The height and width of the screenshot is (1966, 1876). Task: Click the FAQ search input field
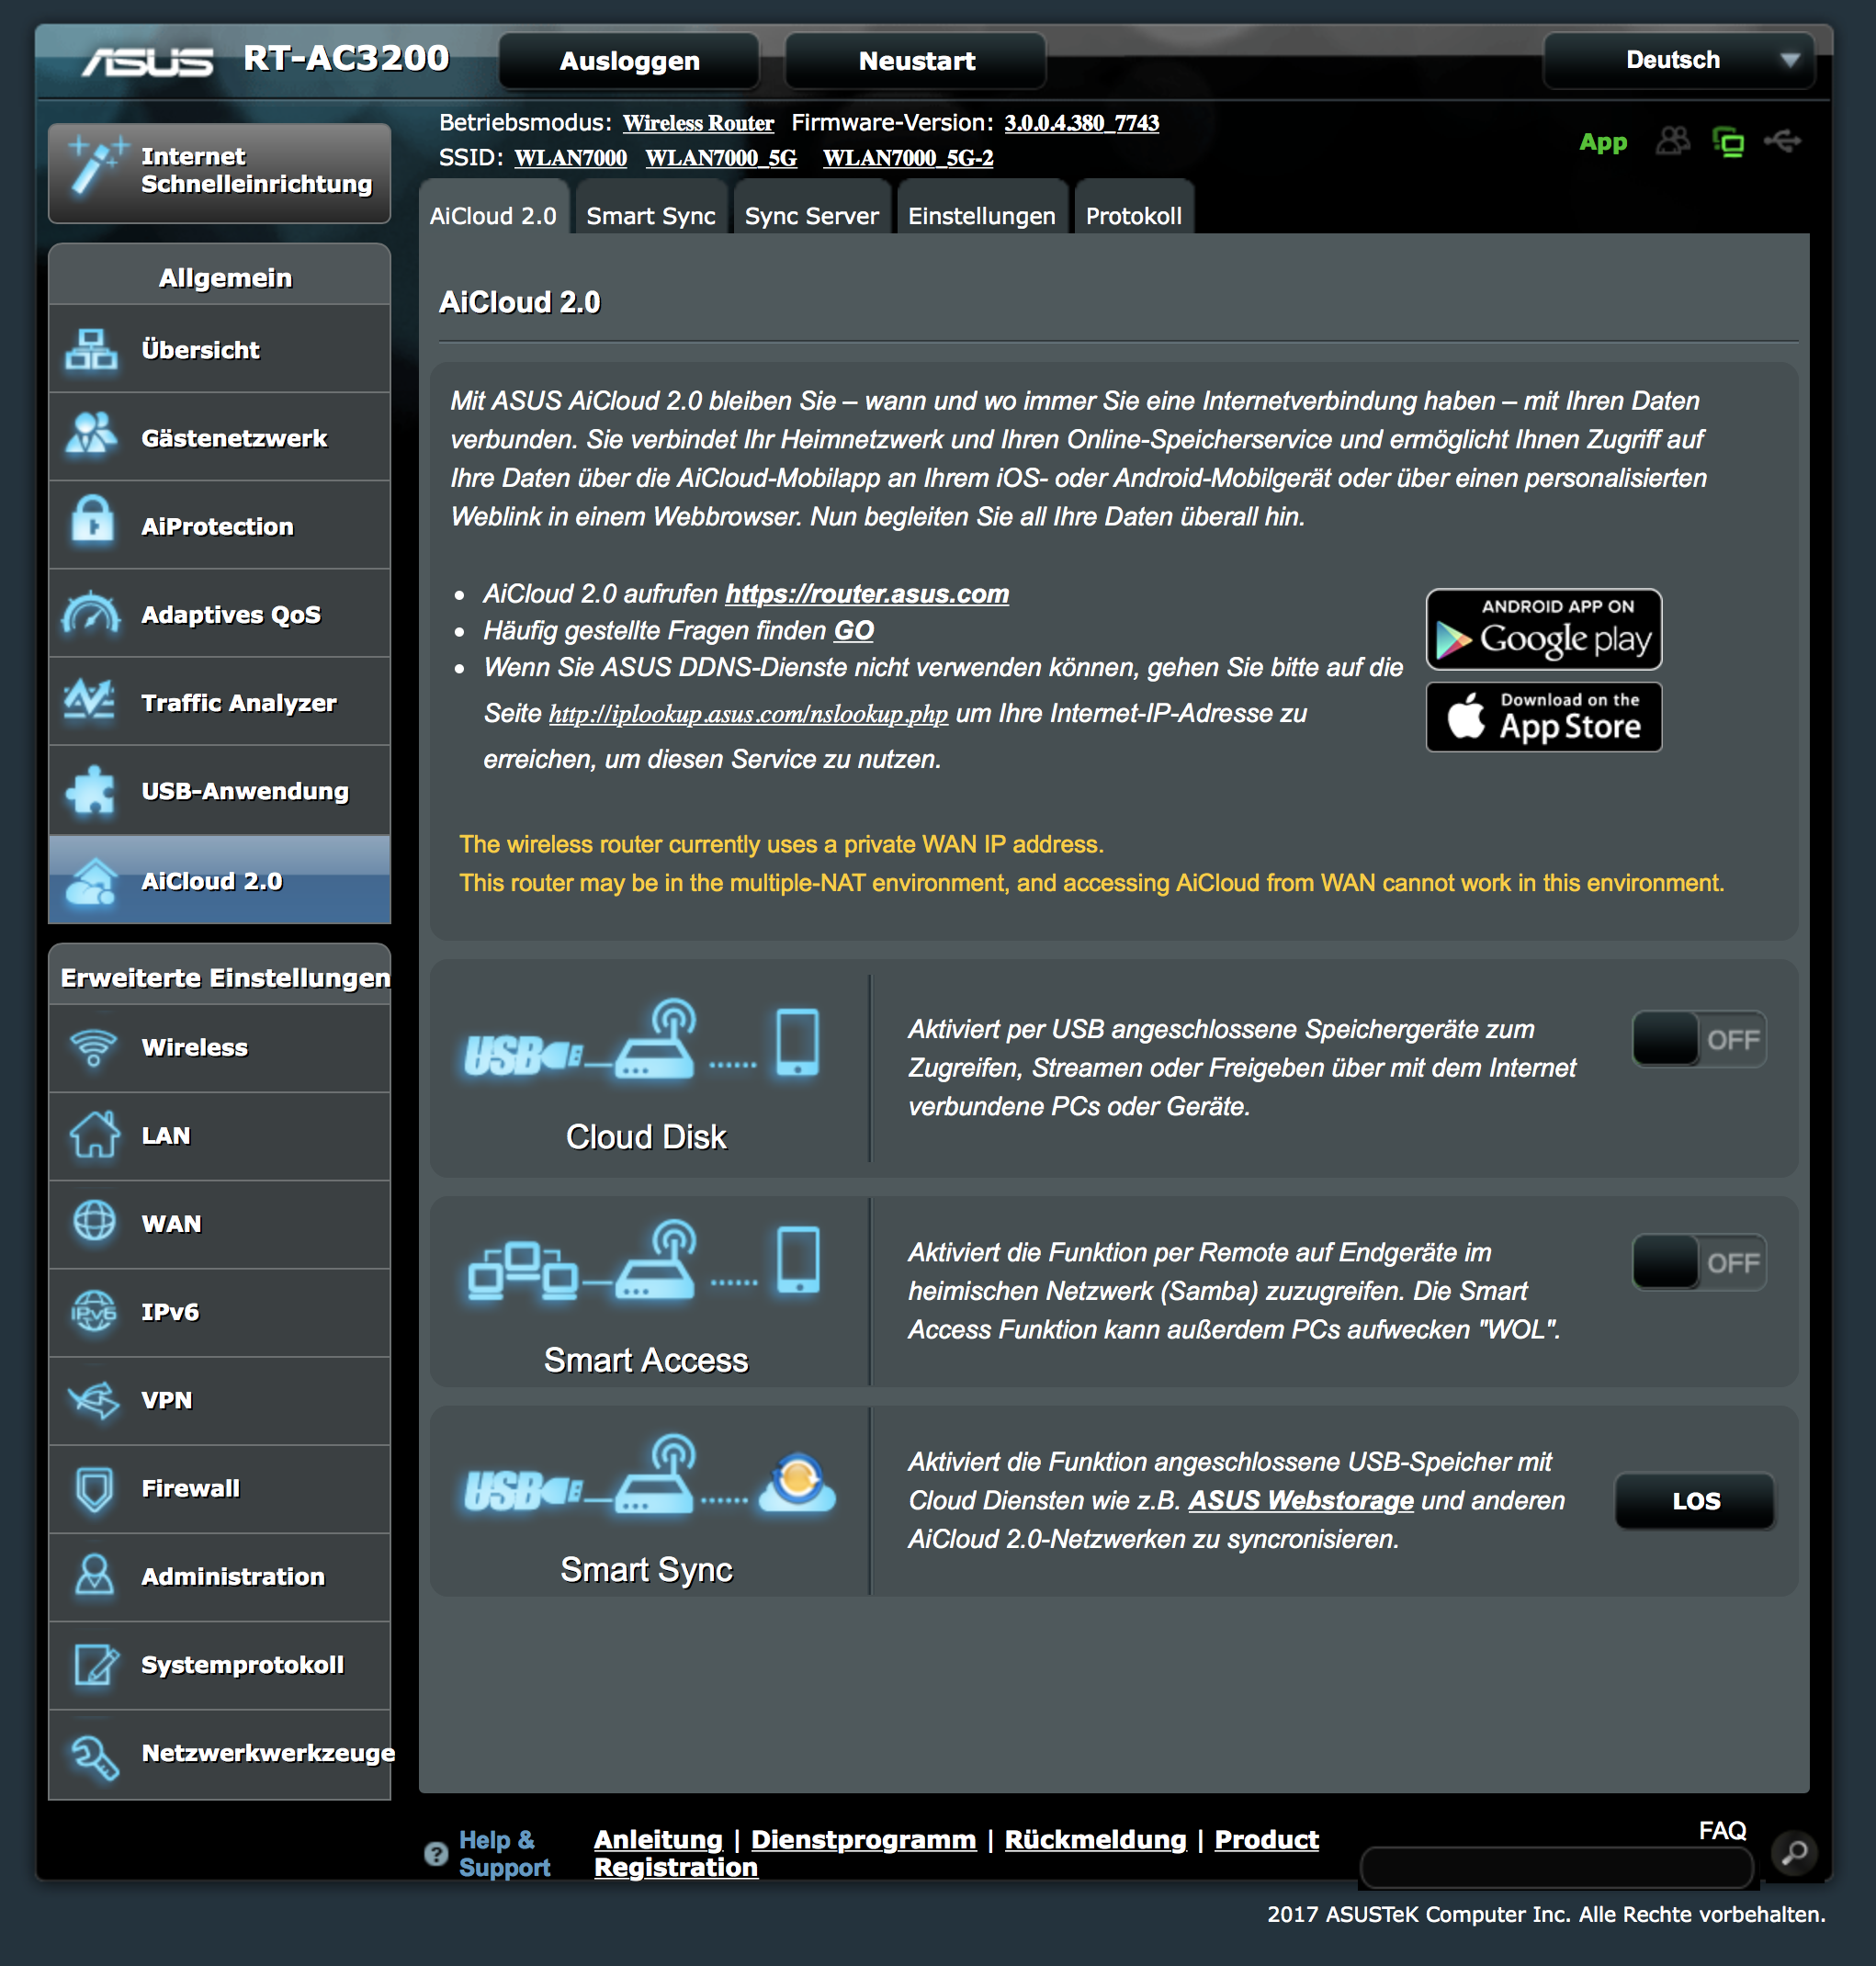click(1556, 1866)
